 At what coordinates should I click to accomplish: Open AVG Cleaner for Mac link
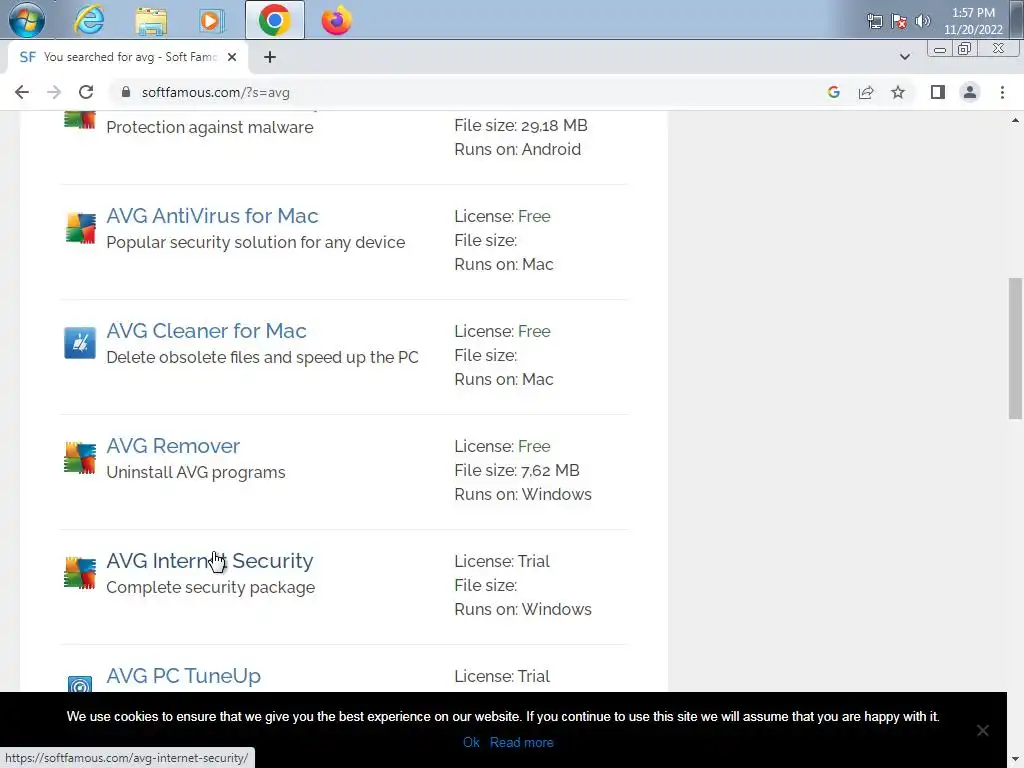pos(206,330)
